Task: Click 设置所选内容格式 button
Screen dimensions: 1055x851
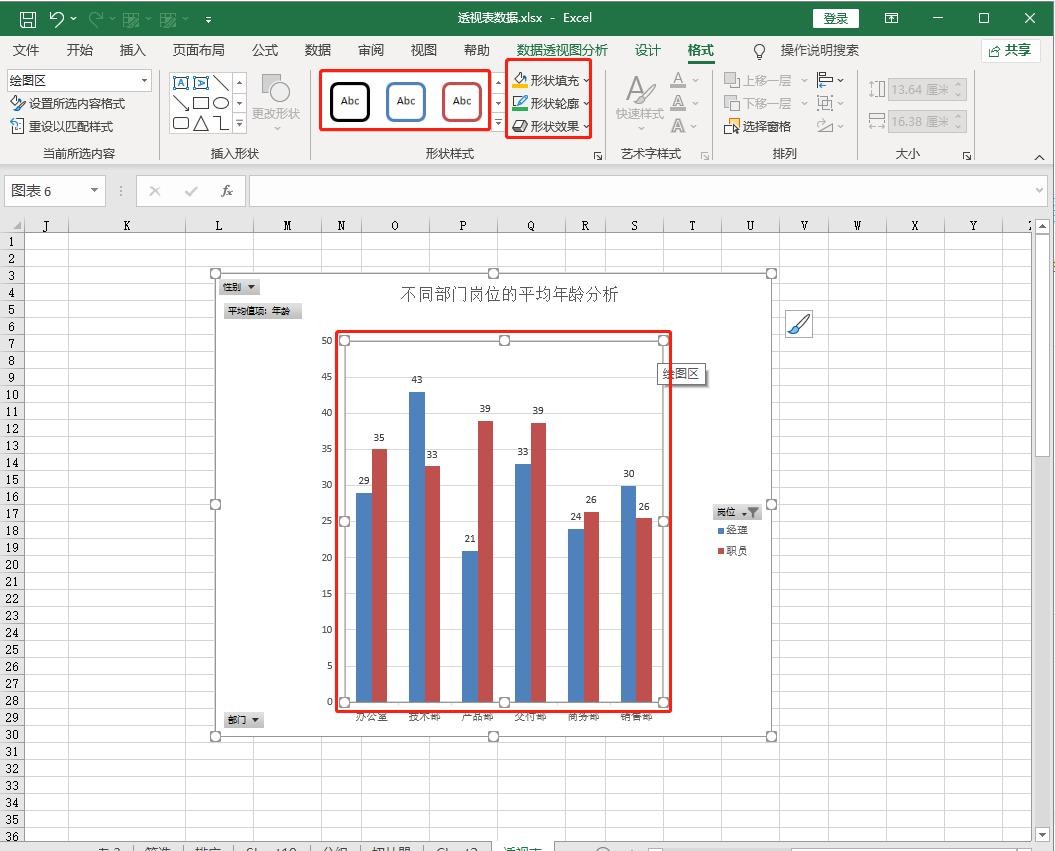Action: tap(67, 104)
